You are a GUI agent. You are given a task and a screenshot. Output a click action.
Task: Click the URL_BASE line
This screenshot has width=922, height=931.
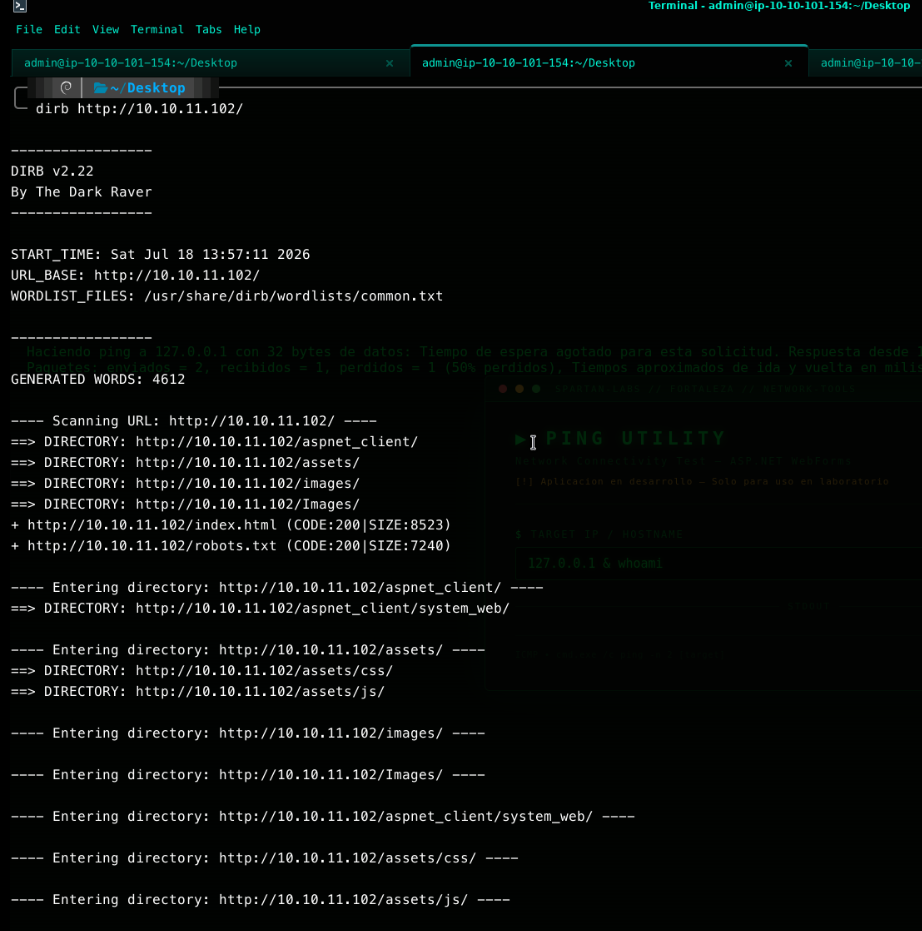click(x=135, y=276)
